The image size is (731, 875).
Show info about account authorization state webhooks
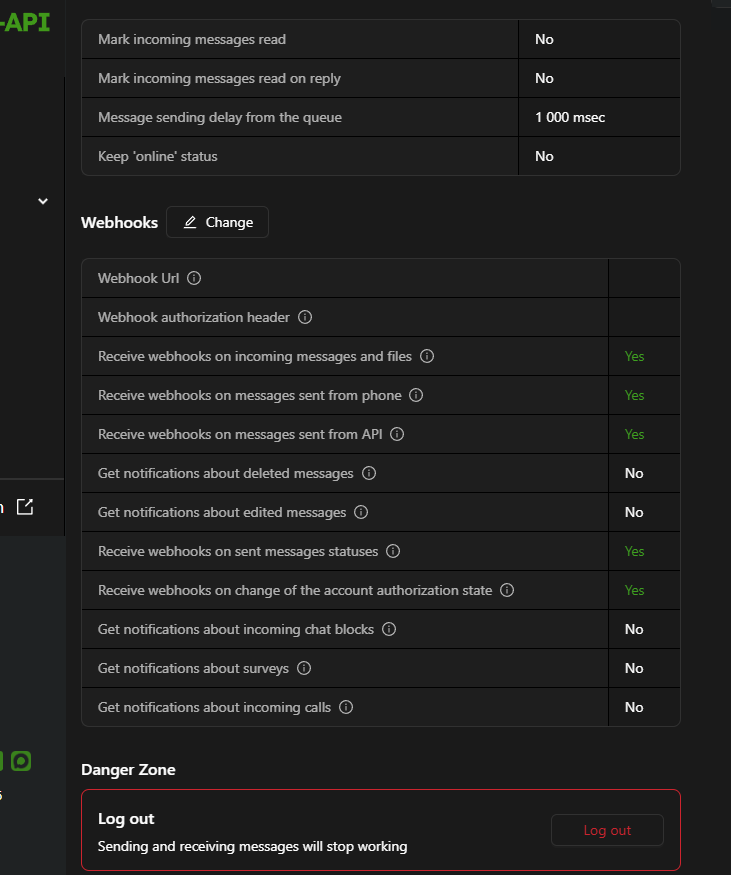507,590
